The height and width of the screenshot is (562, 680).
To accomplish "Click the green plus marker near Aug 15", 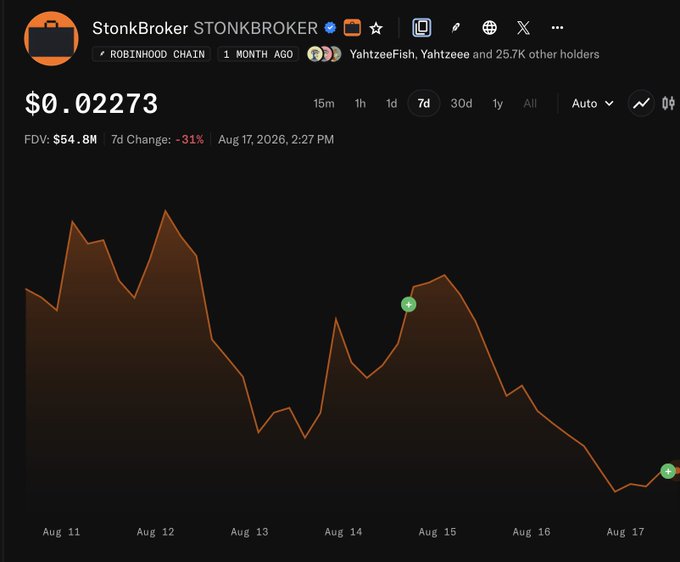I will tap(409, 304).
